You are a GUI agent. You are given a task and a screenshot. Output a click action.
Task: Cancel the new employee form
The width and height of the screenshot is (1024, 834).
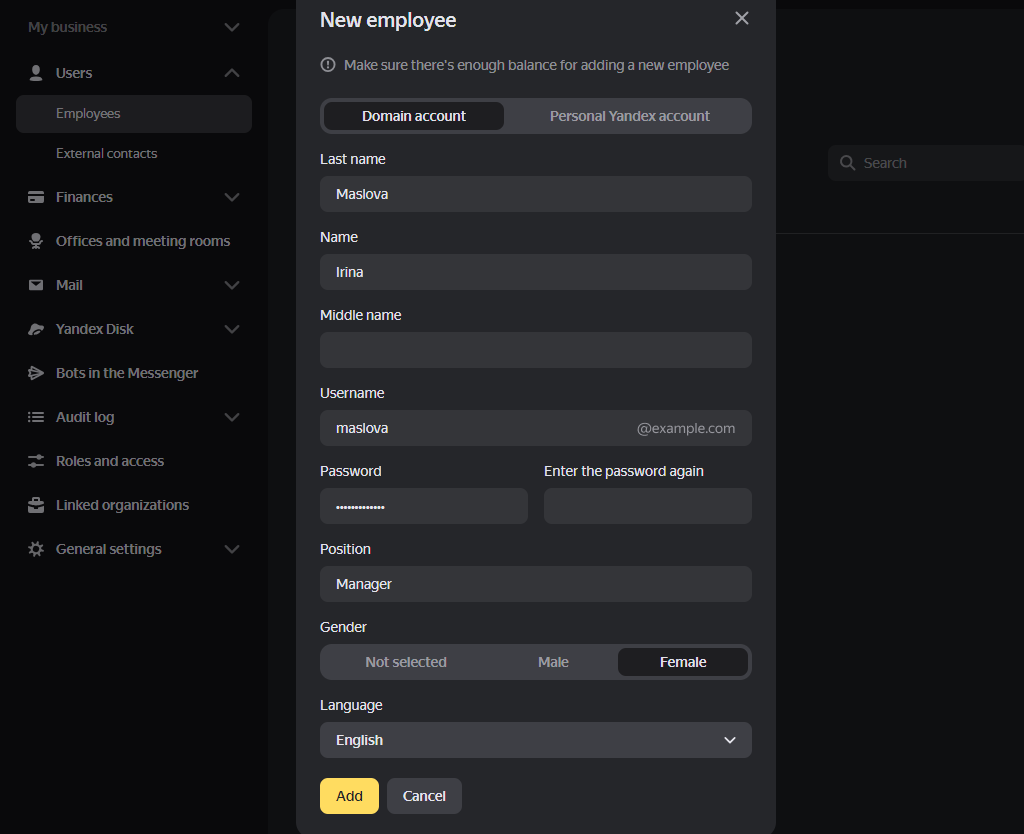tap(424, 796)
